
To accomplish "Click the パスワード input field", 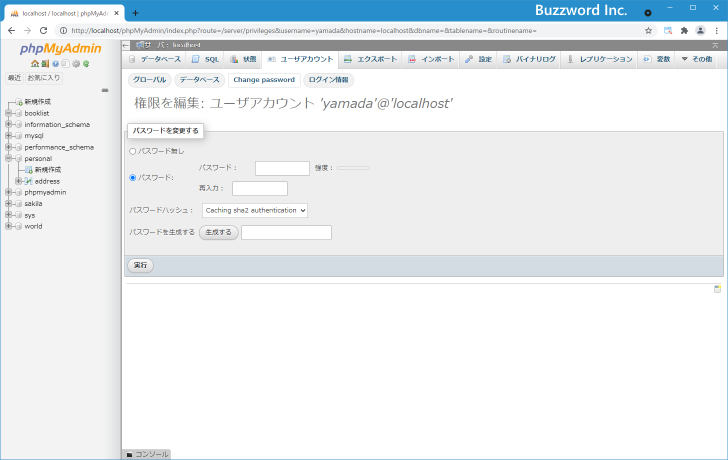I will [282, 168].
